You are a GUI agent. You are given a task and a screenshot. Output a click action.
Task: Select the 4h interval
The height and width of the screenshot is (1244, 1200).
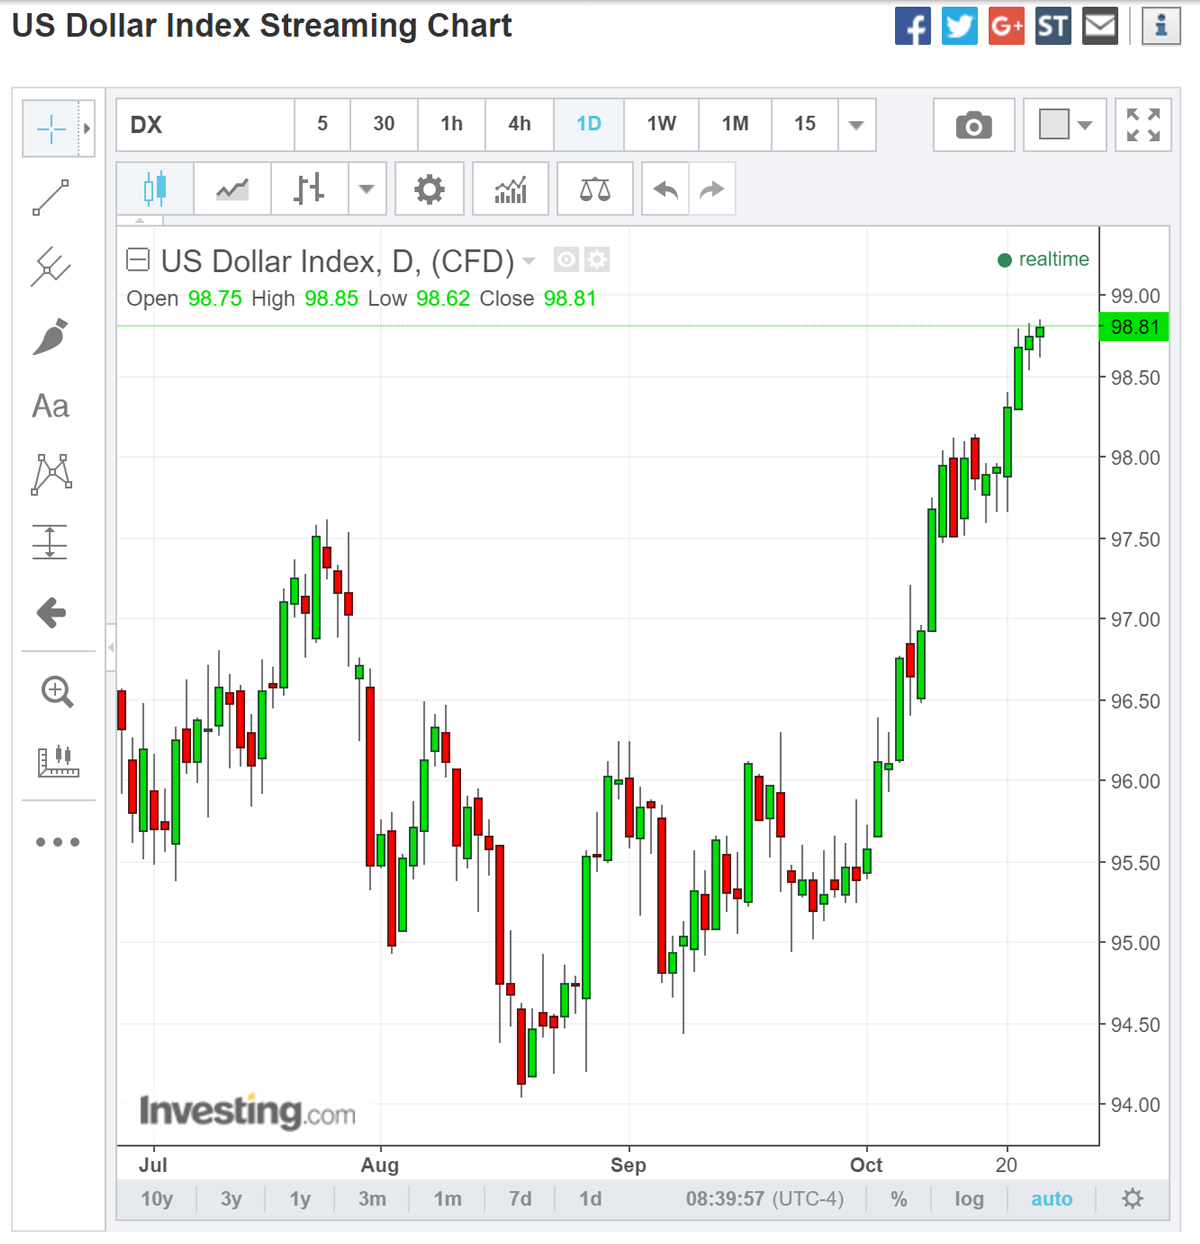coord(519,125)
